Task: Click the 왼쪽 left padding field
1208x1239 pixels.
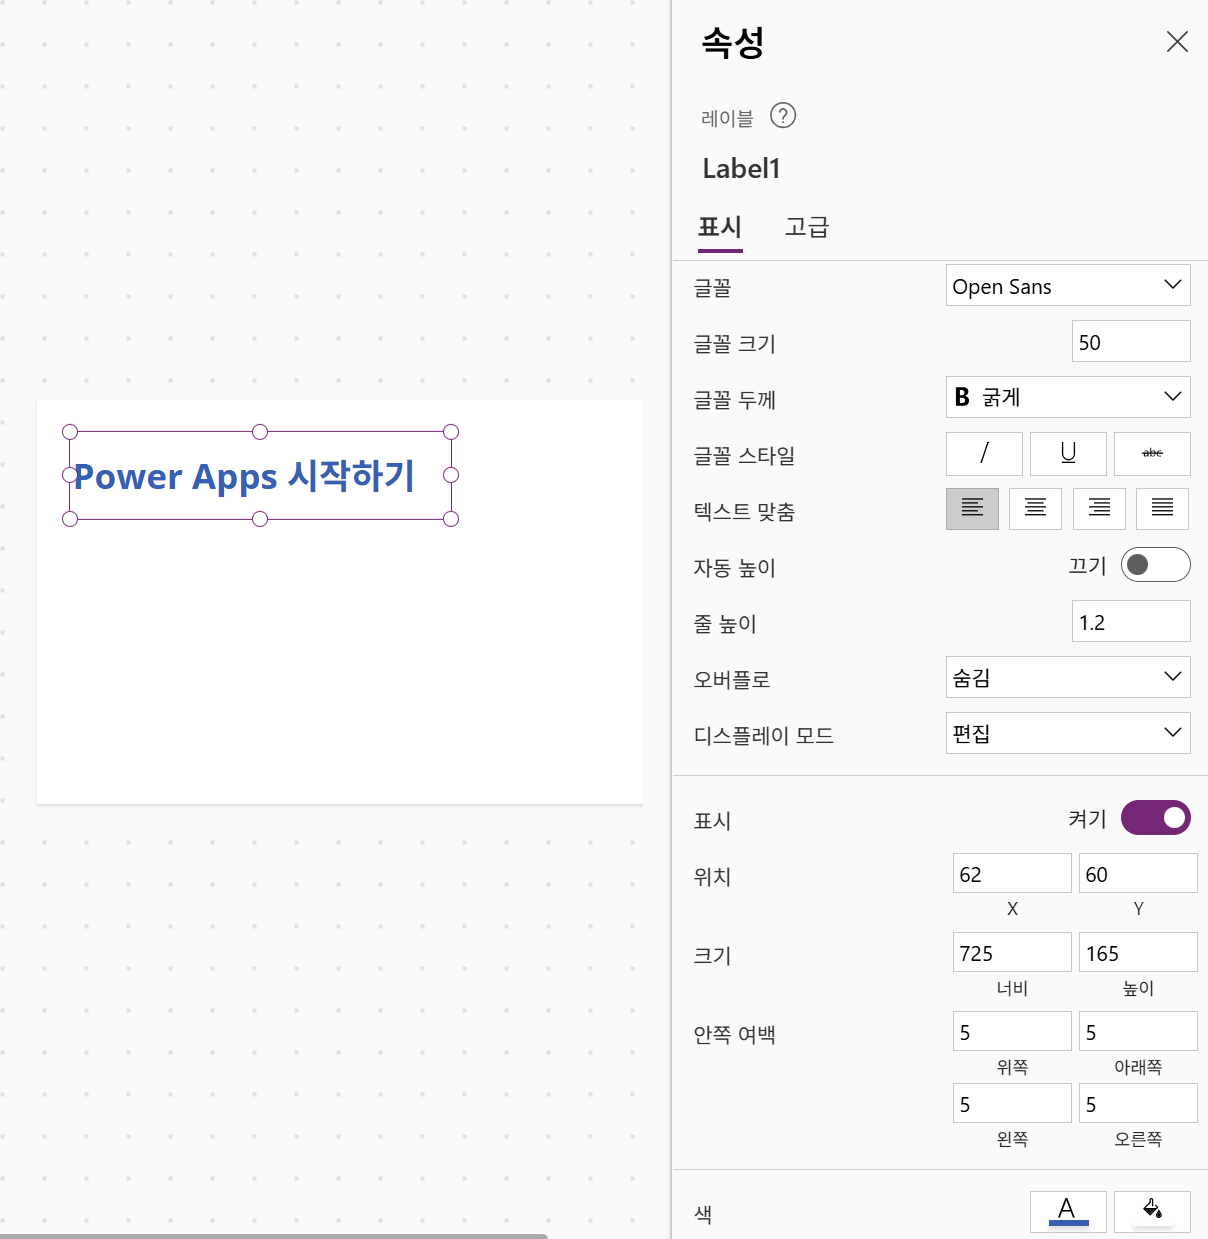Action: point(1012,1104)
